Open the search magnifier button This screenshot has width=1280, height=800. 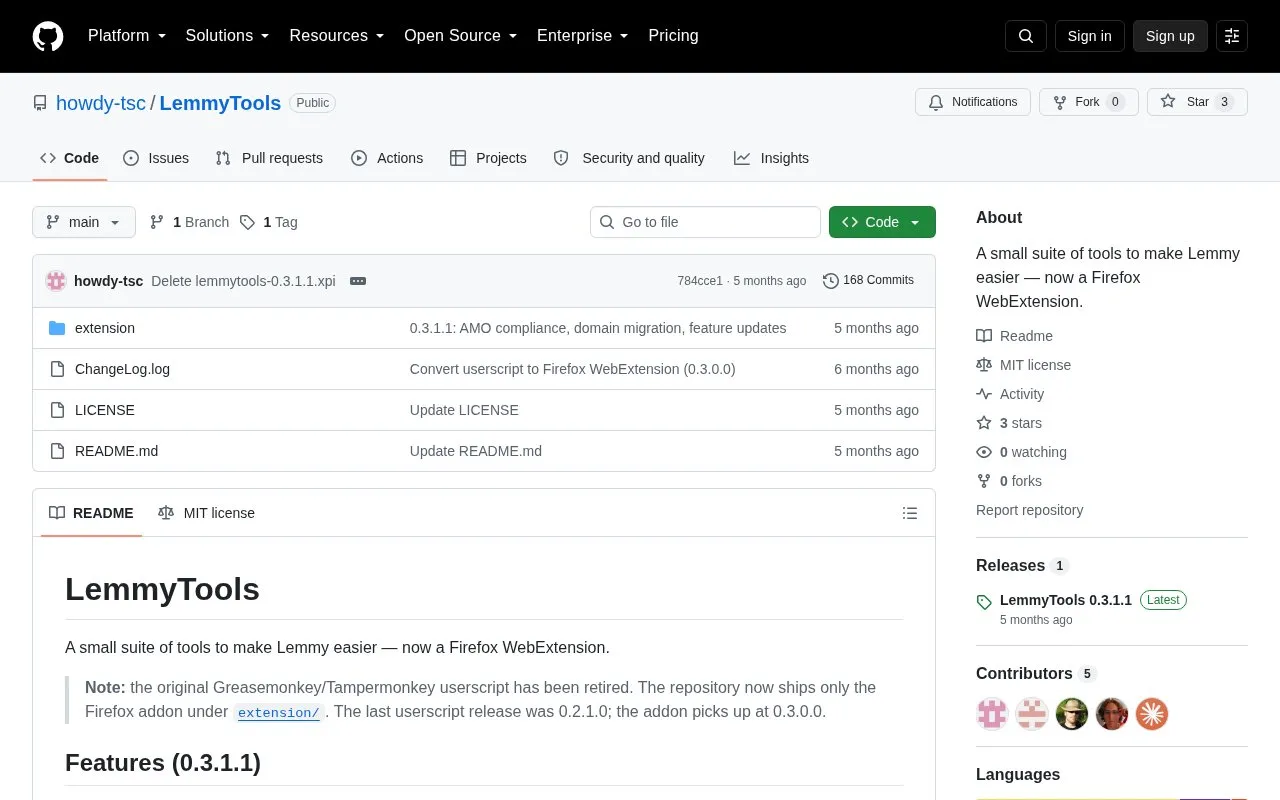[1026, 36]
